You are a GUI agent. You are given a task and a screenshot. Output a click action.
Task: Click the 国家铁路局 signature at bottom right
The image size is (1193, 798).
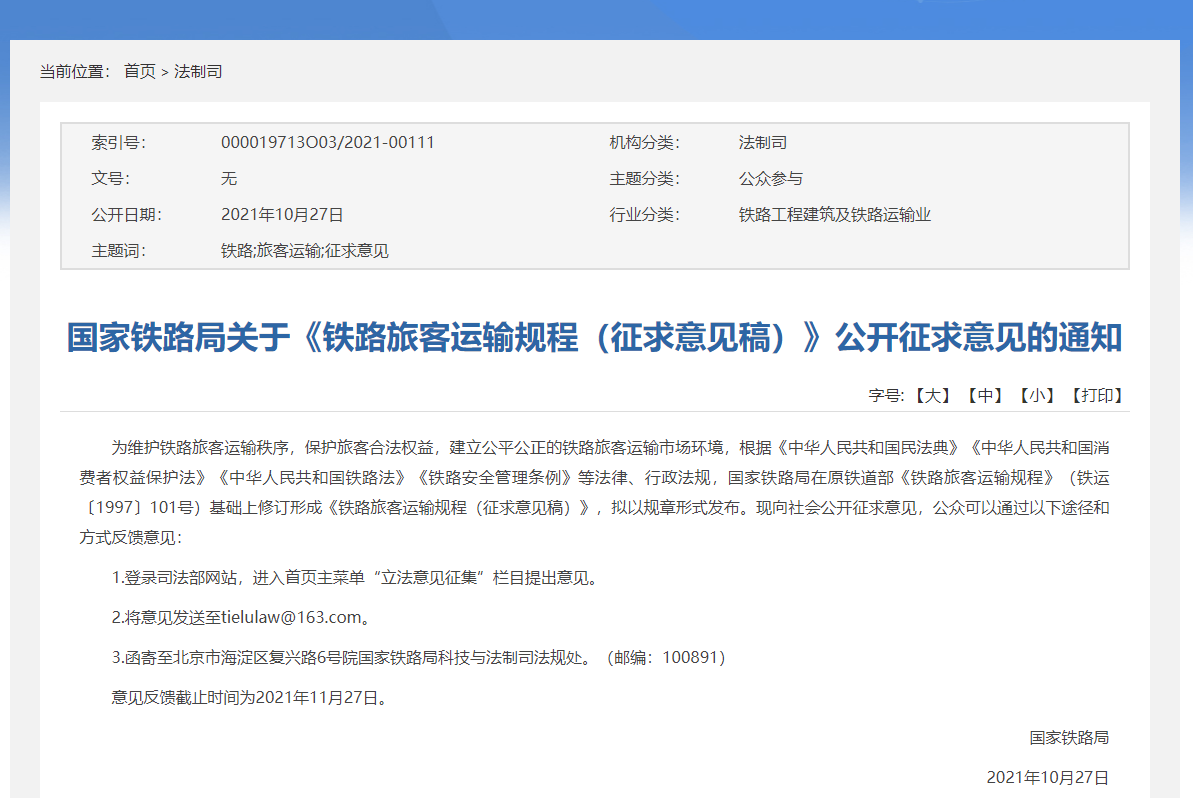(x=1069, y=738)
